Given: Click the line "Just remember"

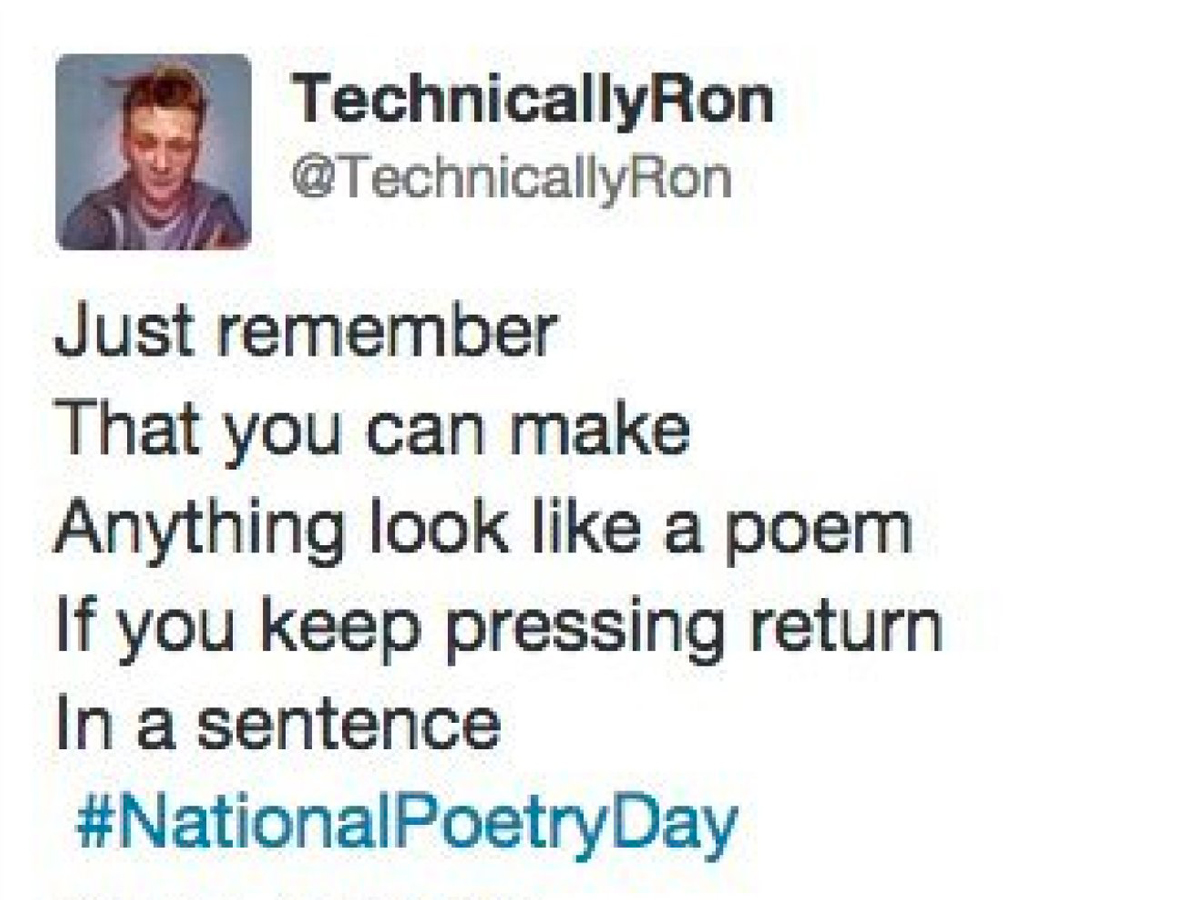Looking at the screenshot, I should [304, 333].
